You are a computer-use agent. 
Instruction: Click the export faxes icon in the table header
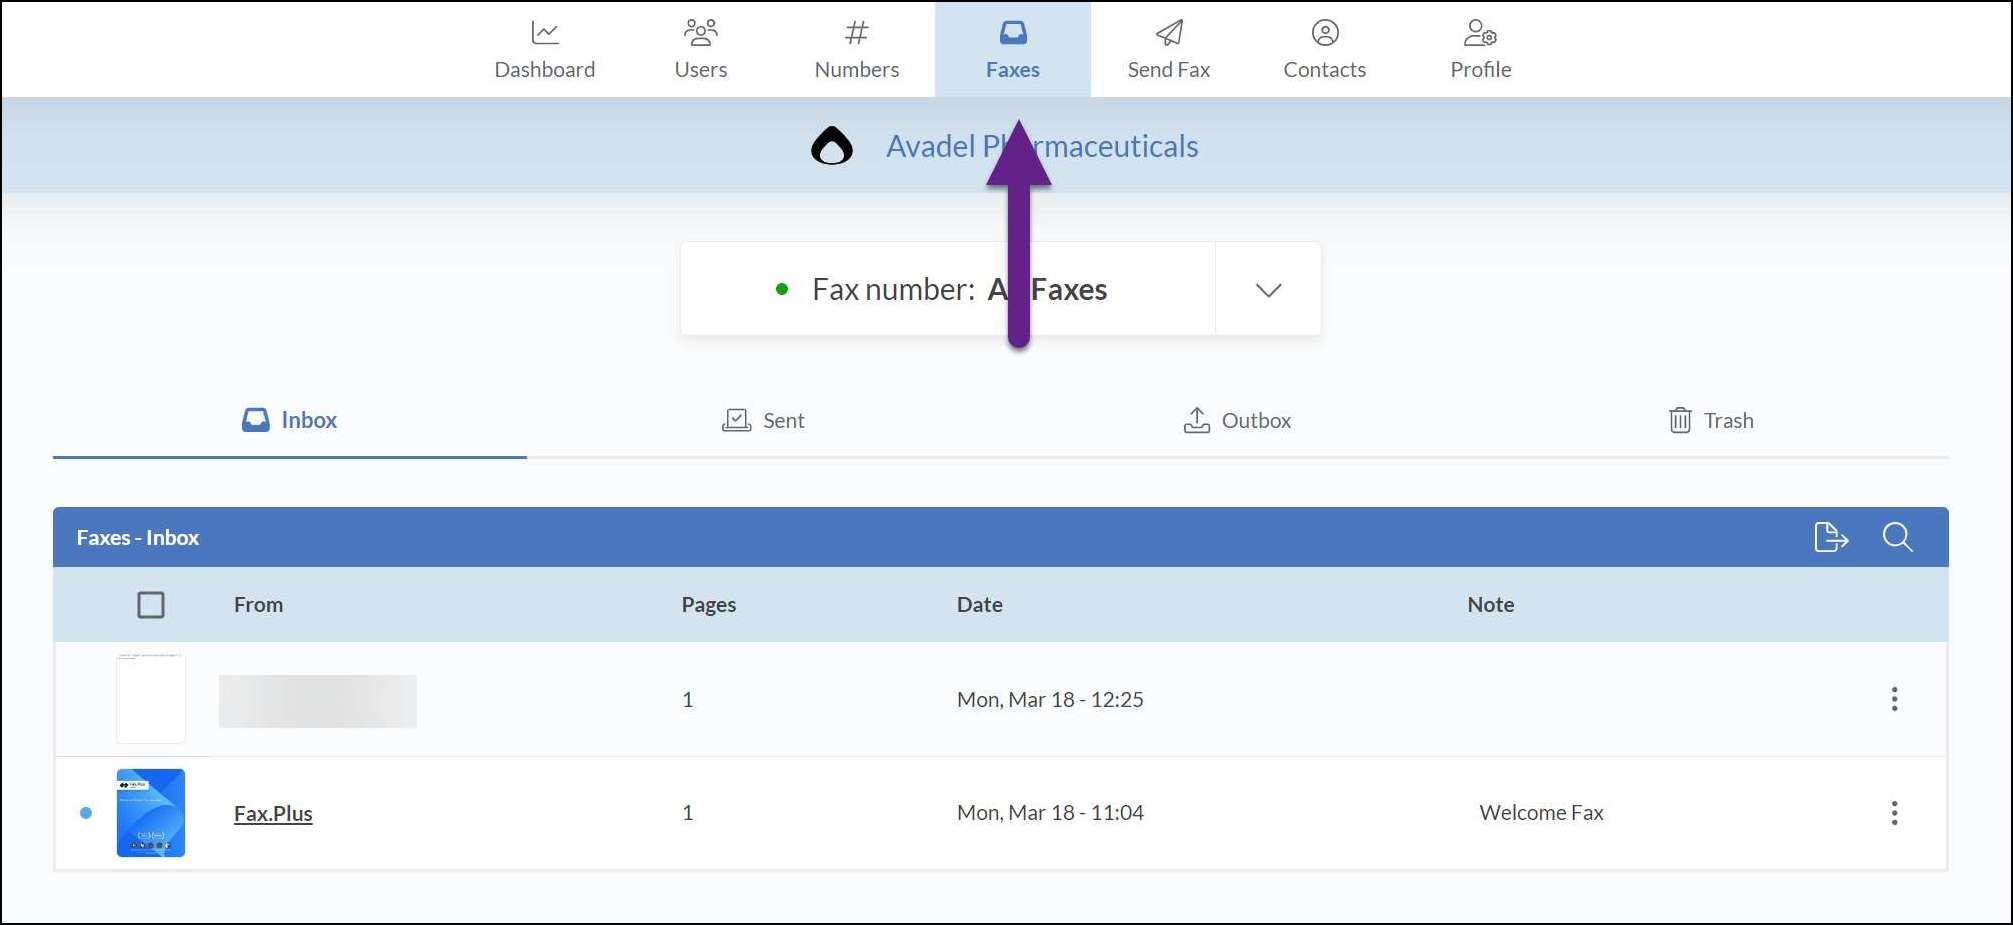tap(1831, 537)
